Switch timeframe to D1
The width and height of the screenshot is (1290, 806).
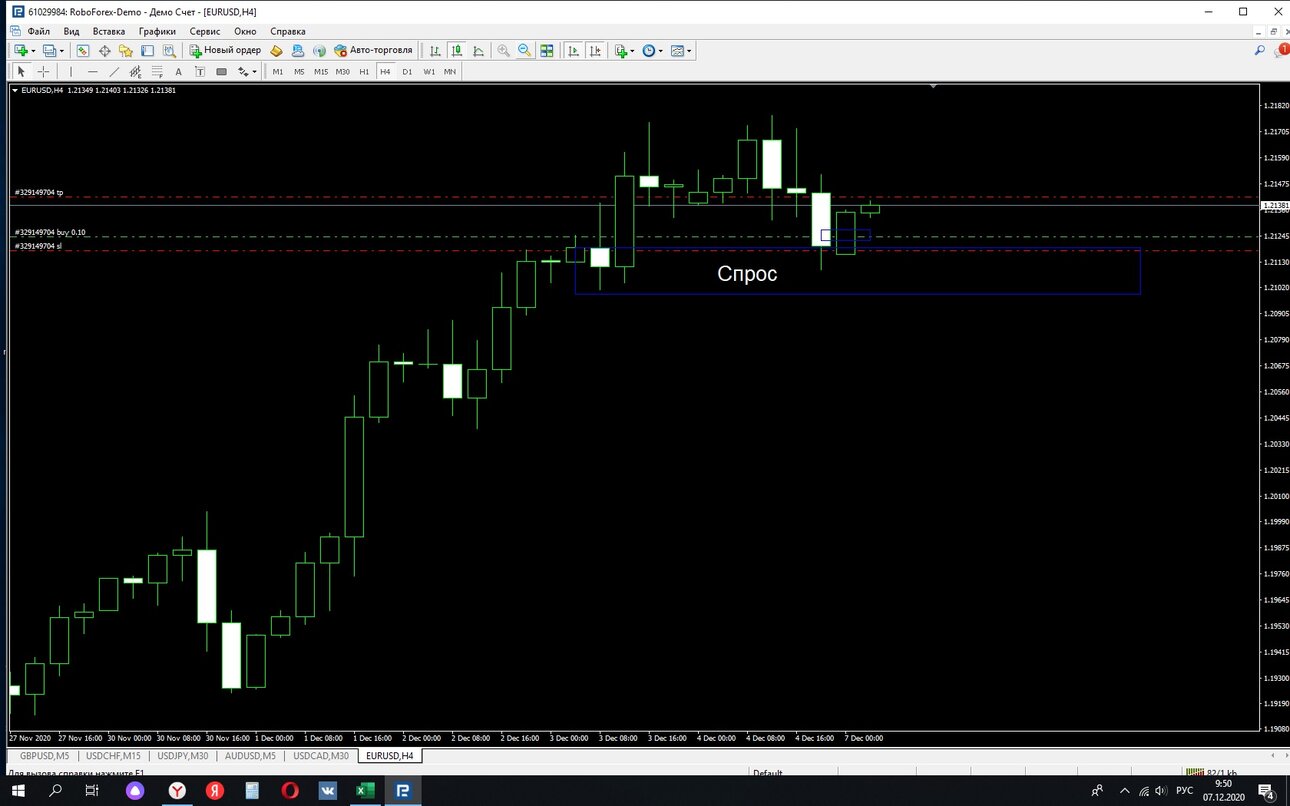[407, 71]
